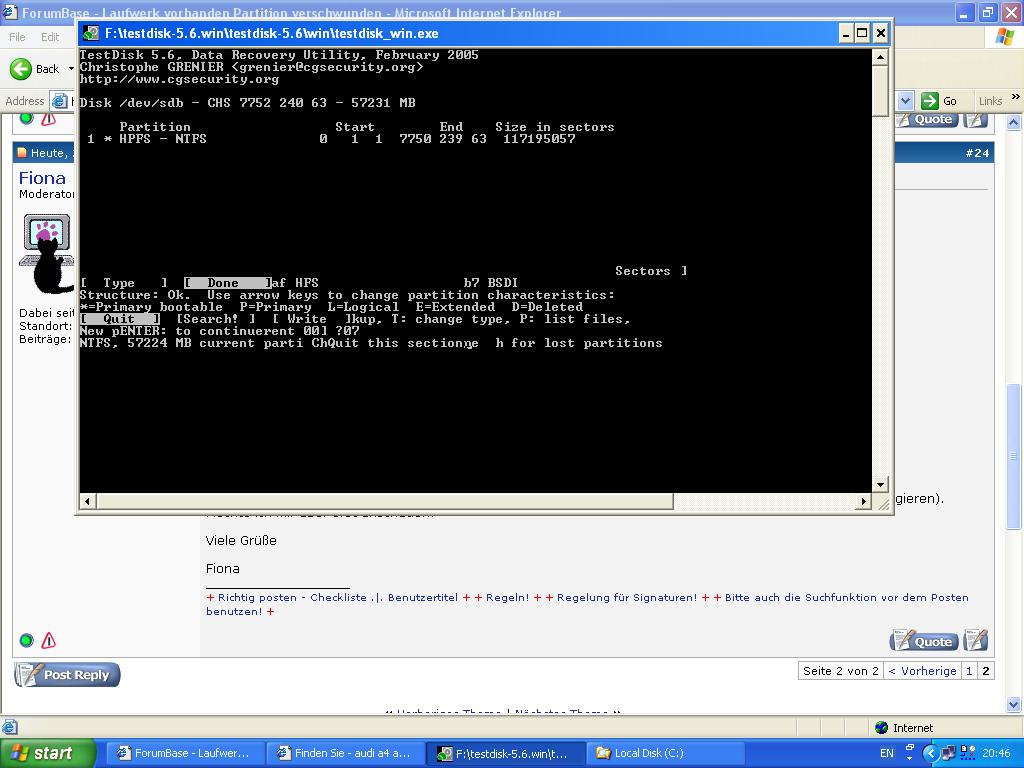Open the File menu in Internet Explorer
The height and width of the screenshot is (768, 1024).
coord(17,37)
